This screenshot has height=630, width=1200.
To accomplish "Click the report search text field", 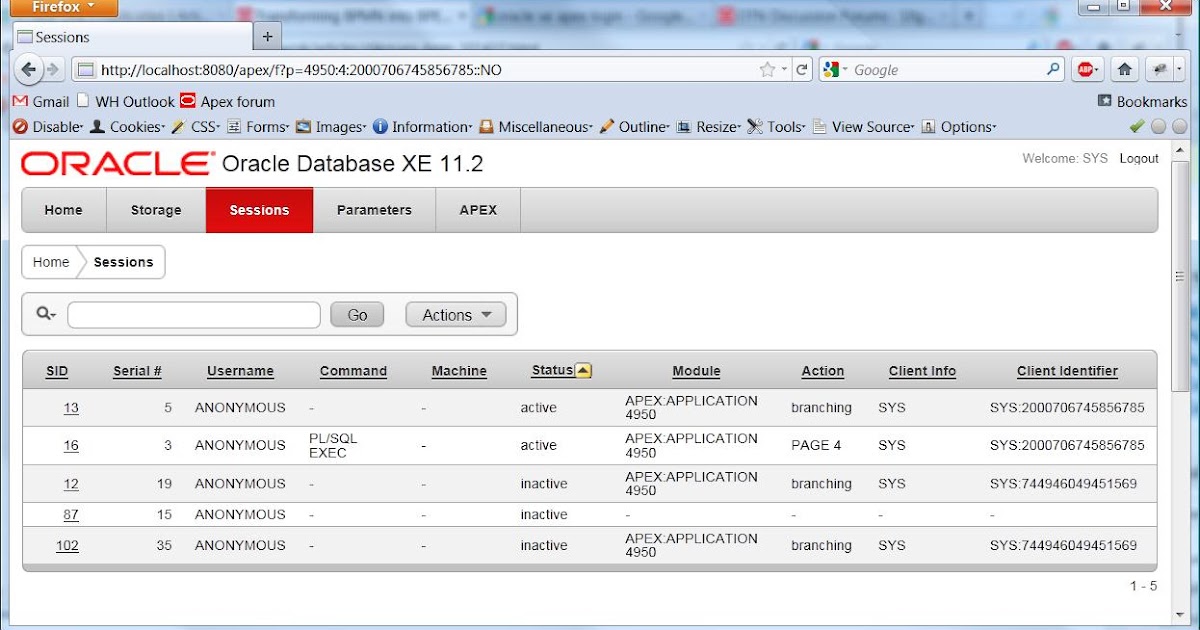I will 194,315.
